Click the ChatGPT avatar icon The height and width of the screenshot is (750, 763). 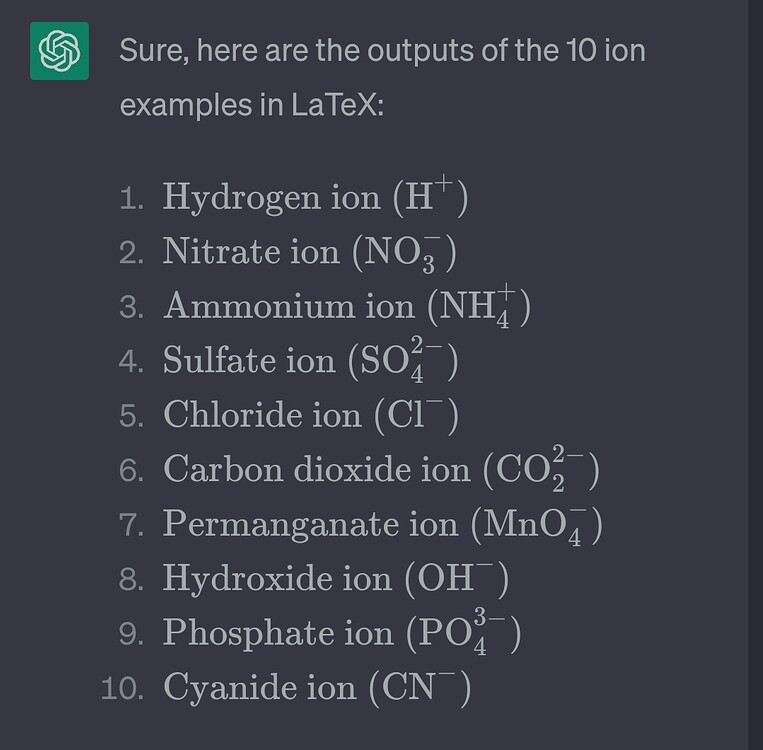[59, 51]
